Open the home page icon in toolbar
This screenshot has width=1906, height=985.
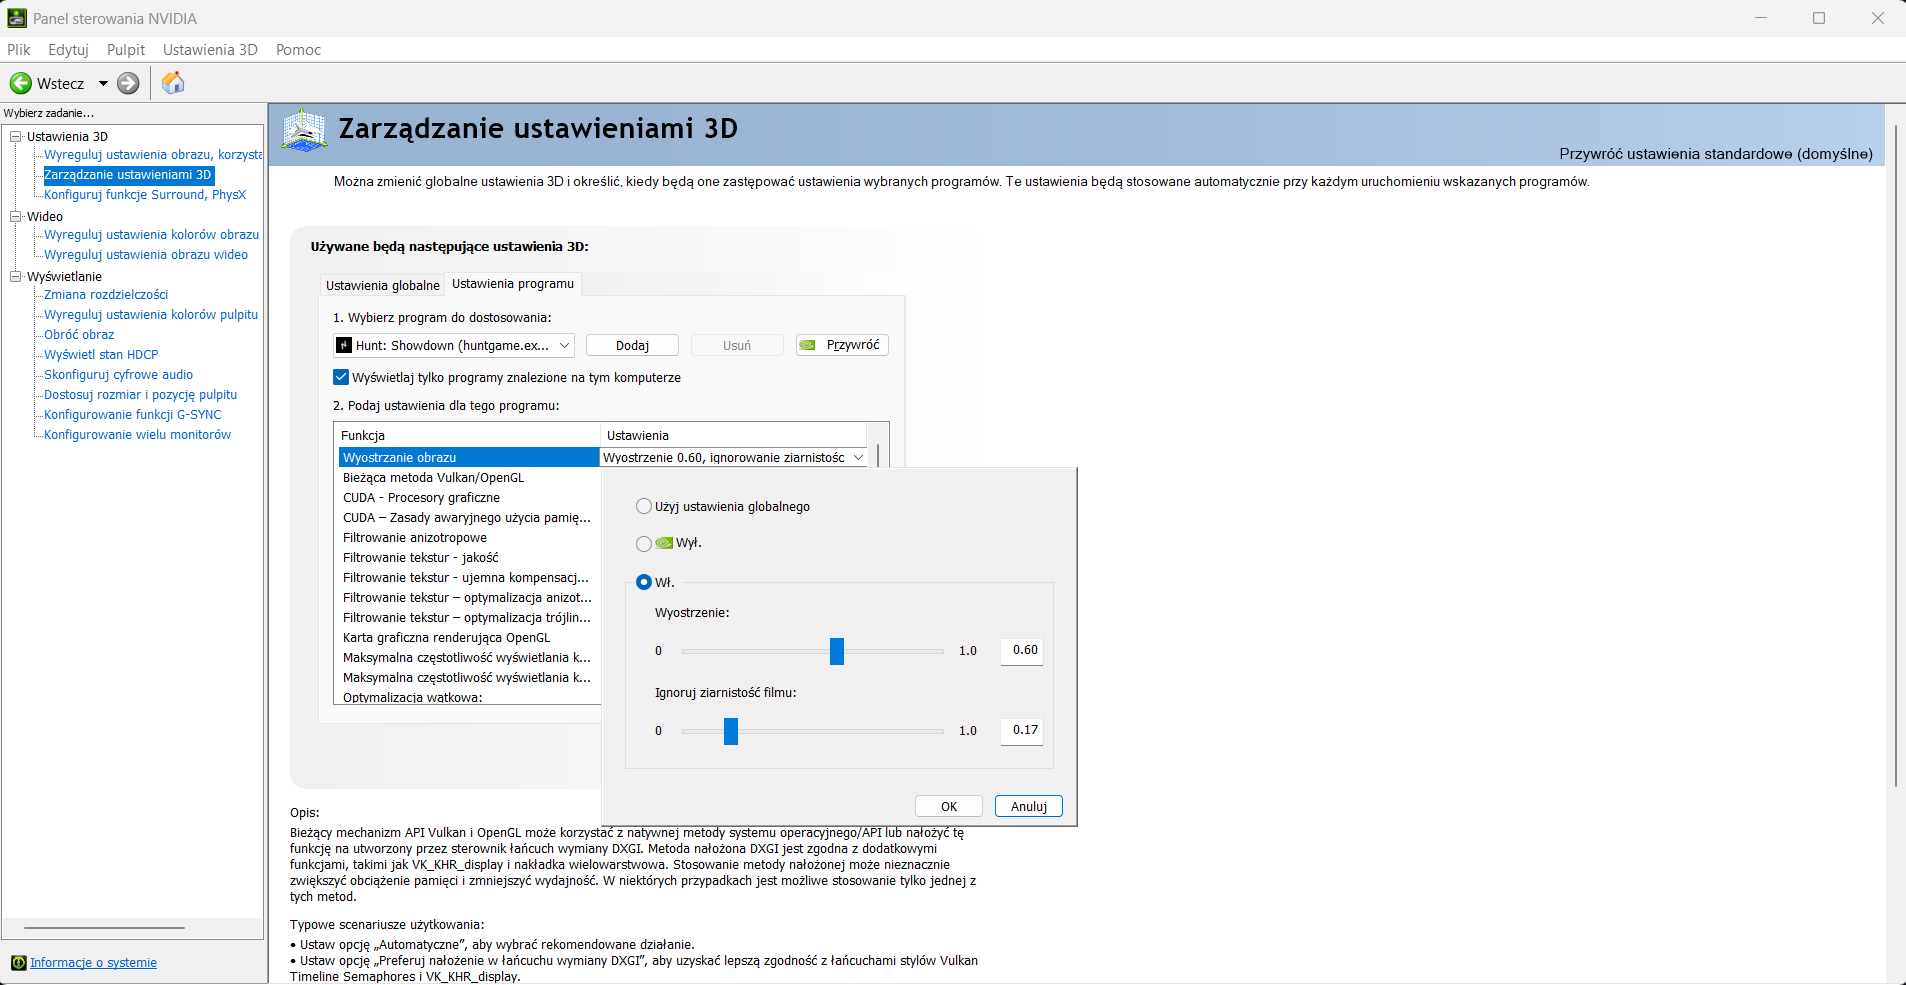[173, 83]
